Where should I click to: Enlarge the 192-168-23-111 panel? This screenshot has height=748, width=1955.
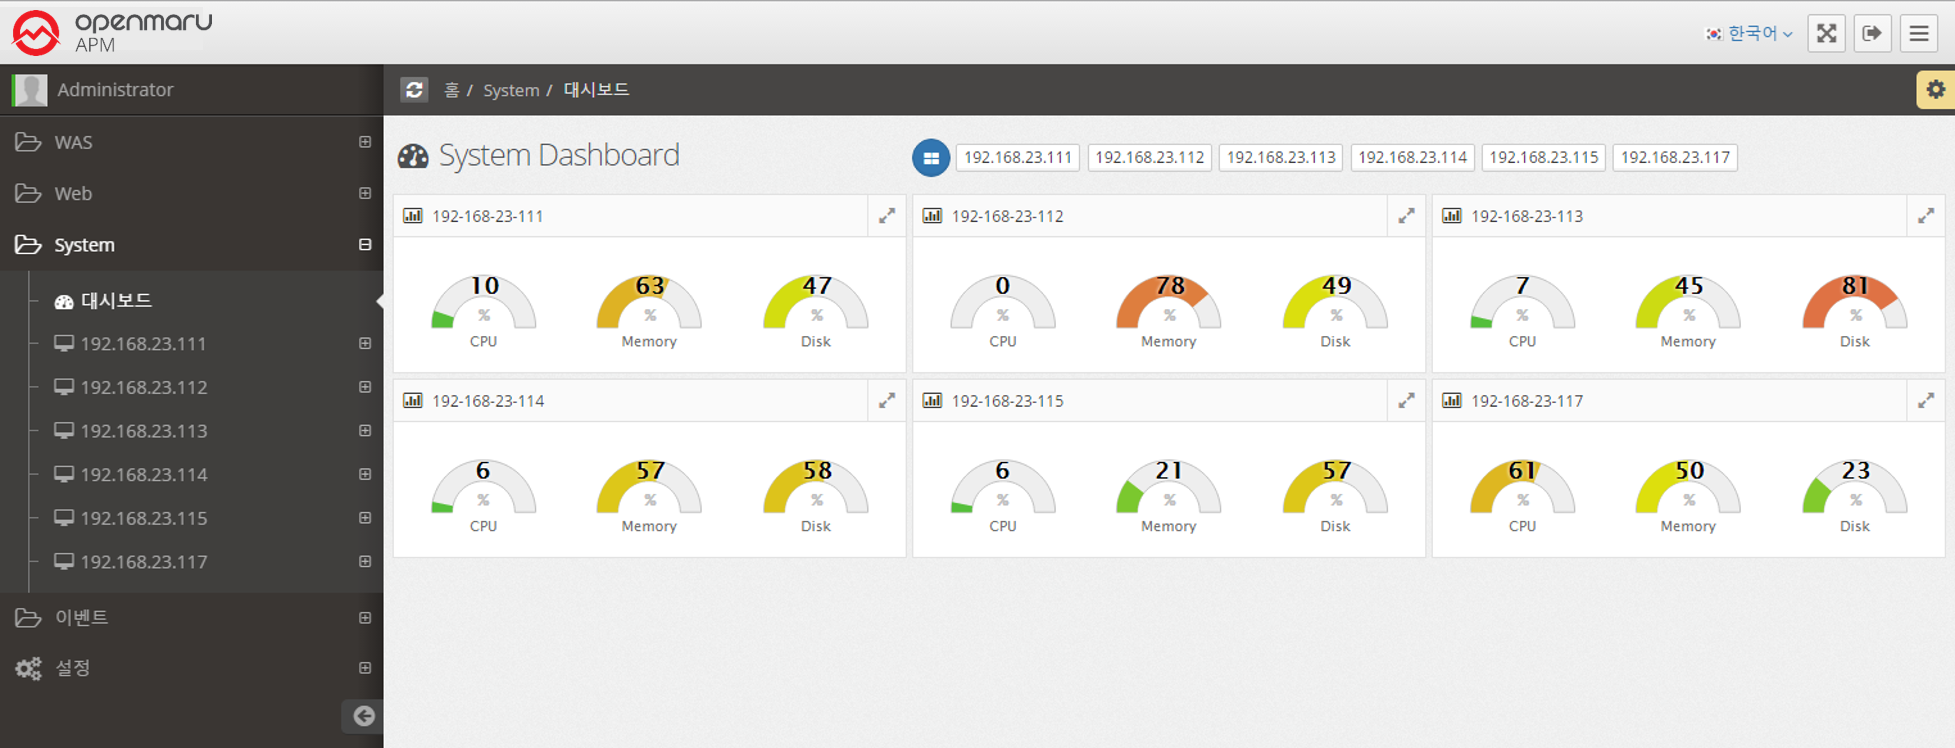point(887,216)
